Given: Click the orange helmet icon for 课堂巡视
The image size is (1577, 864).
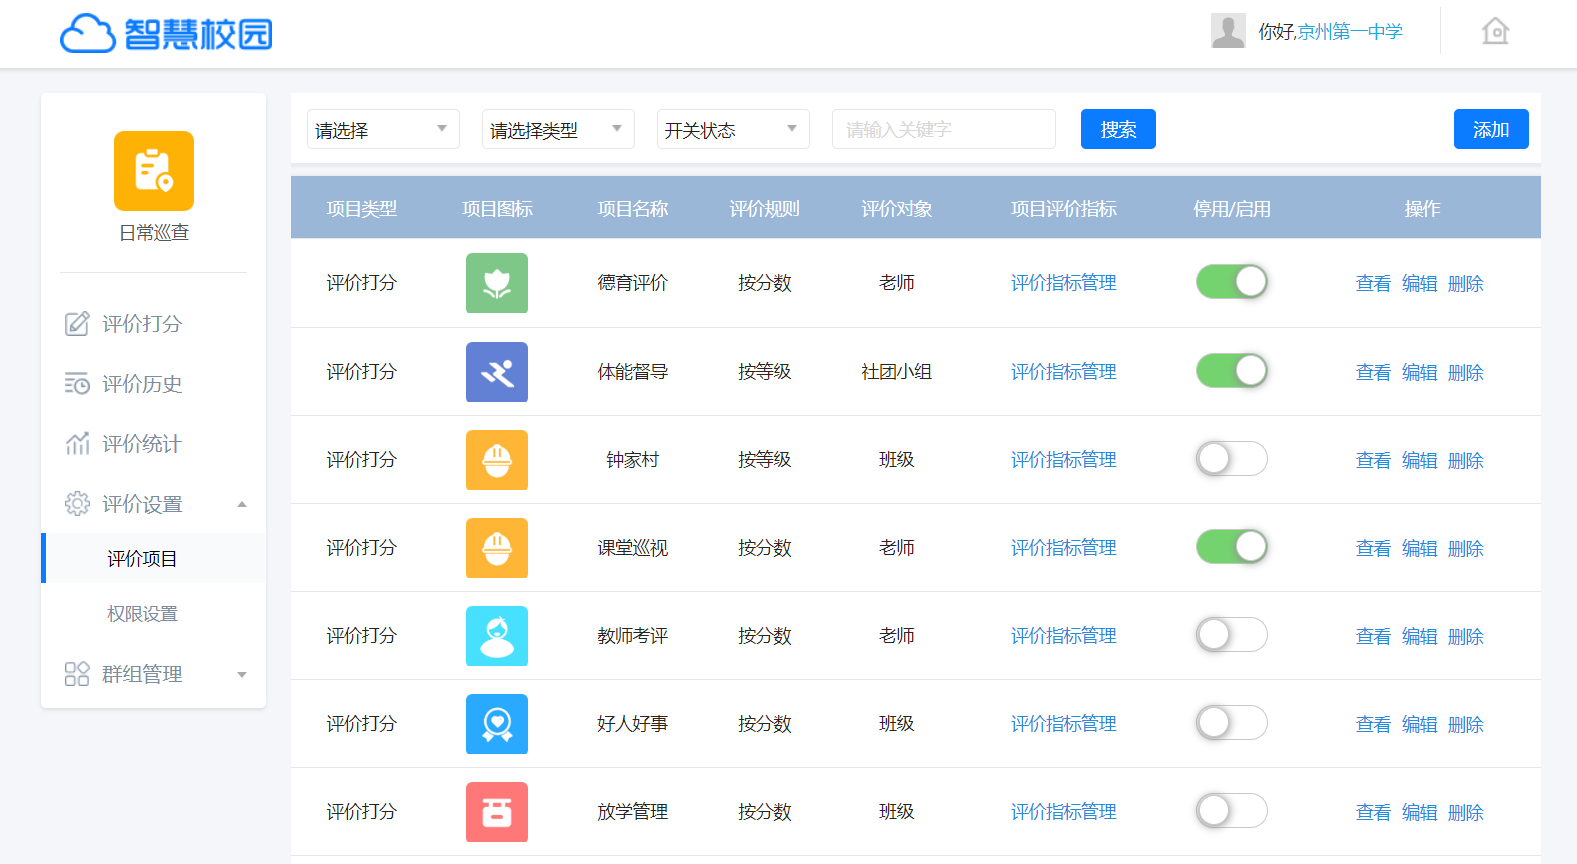Looking at the screenshot, I should pyautogui.click(x=497, y=548).
